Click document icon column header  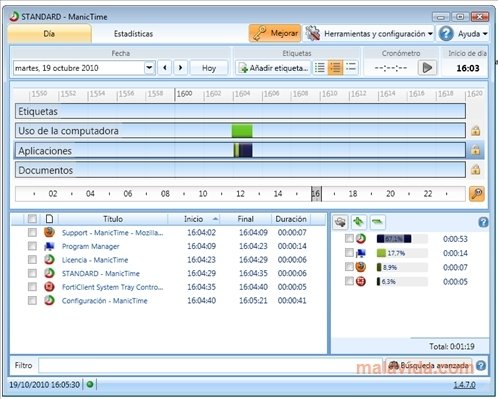[49, 219]
